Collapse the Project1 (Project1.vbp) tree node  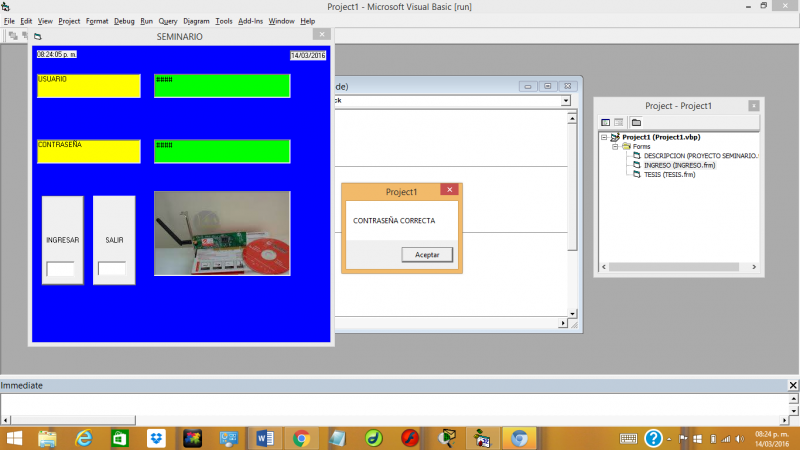604,137
